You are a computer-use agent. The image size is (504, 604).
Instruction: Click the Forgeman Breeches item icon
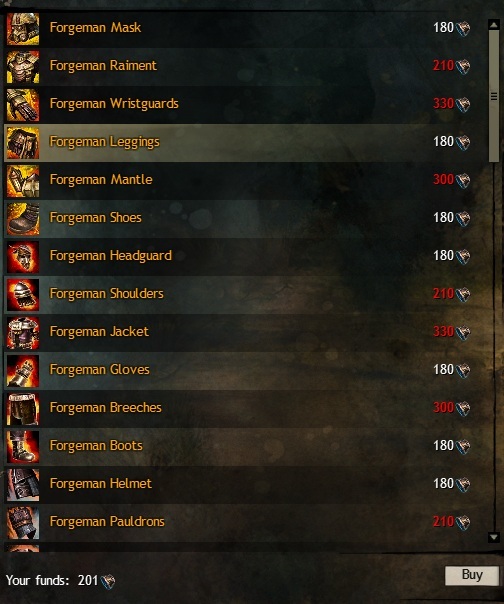(23, 409)
